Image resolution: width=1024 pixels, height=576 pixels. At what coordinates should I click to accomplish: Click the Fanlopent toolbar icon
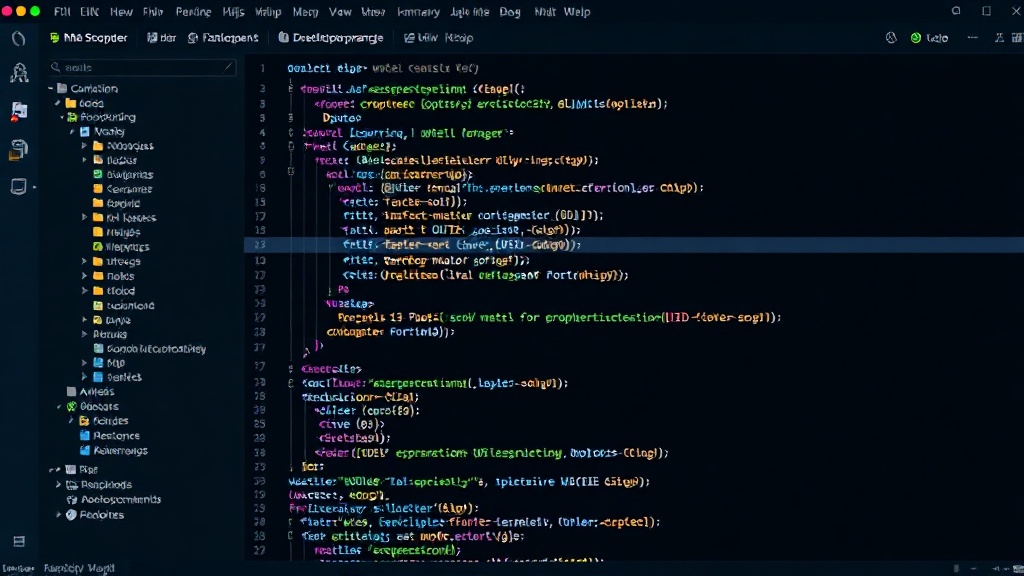click(x=193, y=38)
